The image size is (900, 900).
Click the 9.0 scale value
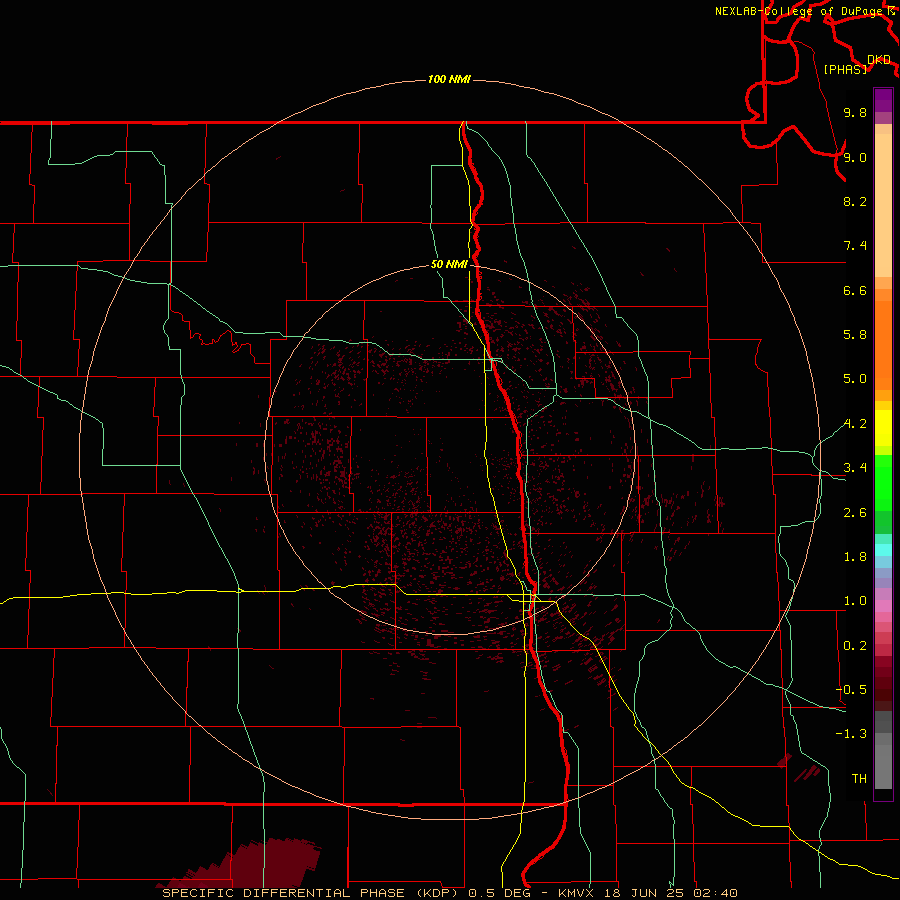[855, 157]
